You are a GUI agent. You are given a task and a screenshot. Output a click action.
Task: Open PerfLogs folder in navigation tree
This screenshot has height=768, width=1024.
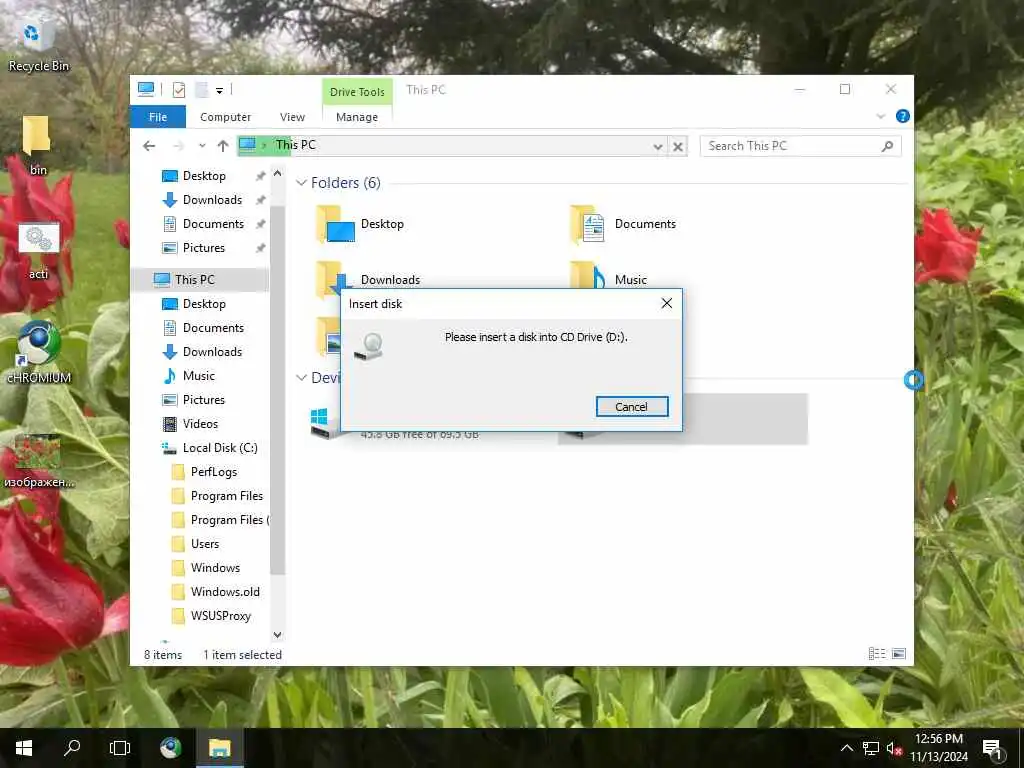point(214,472)
